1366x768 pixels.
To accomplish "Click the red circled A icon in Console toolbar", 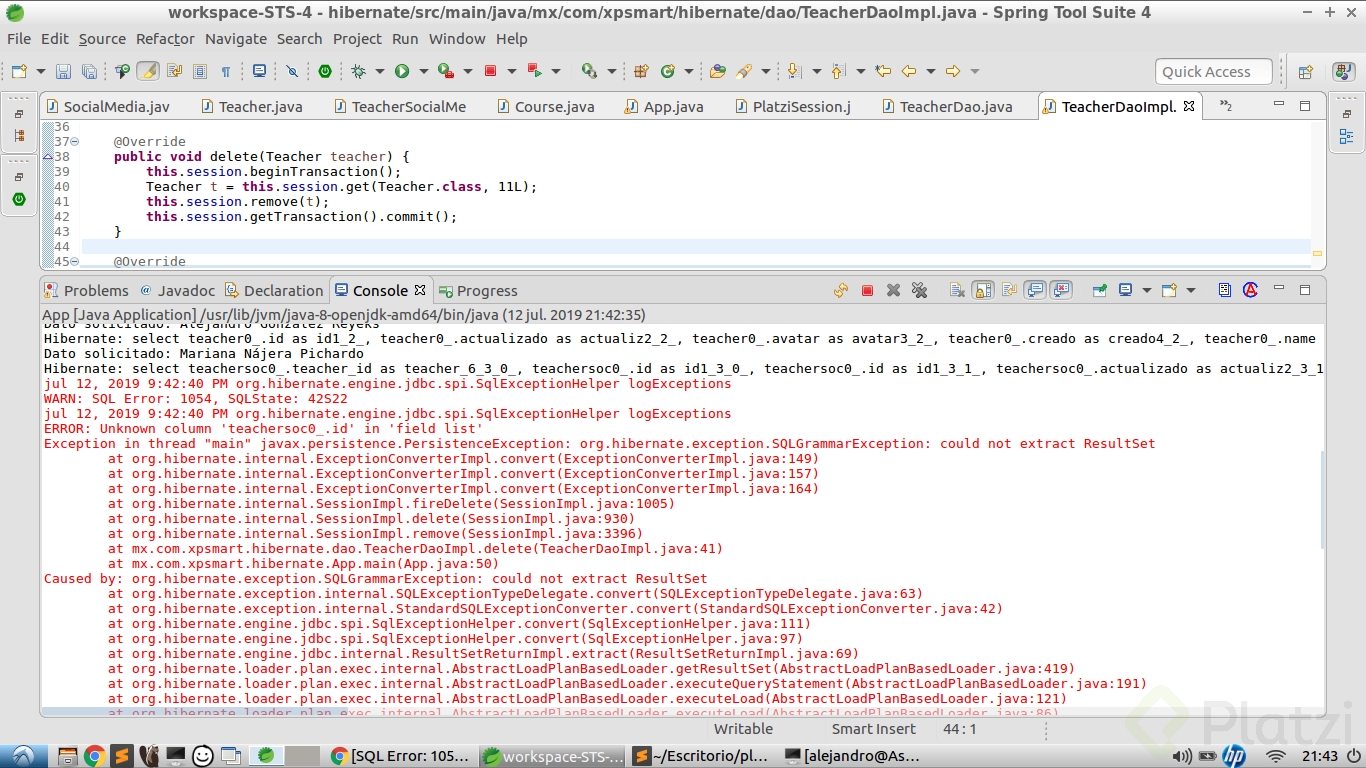I will (x=1250, y=290).
